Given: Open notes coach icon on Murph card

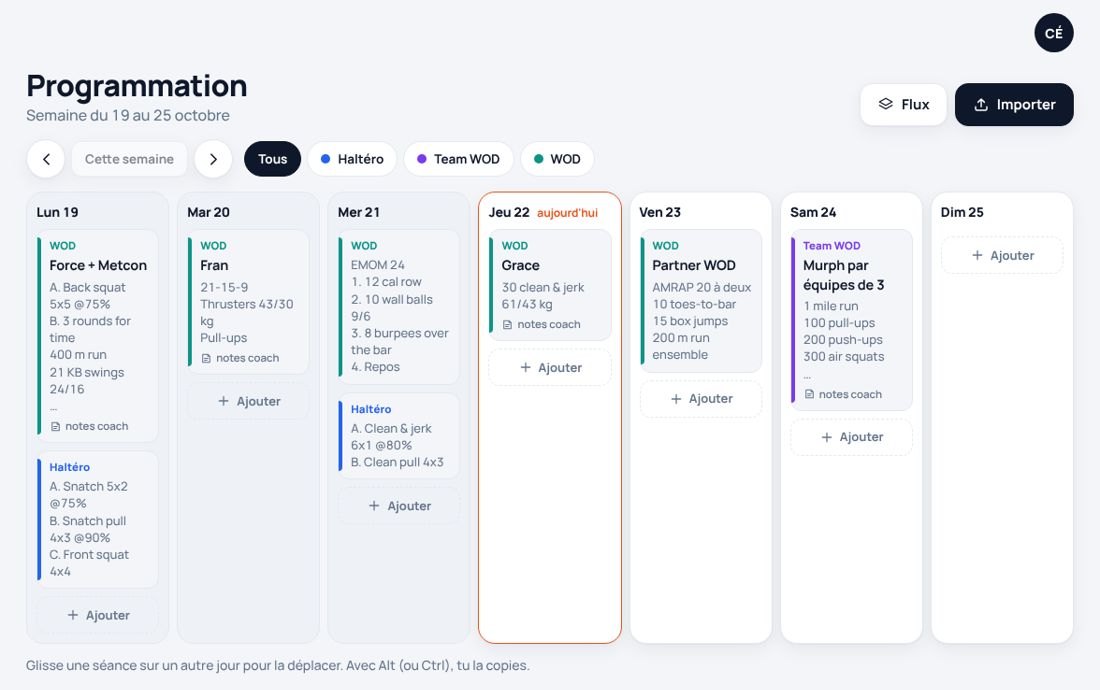Looking at the screenshot, I should pyautogui.click(x=809, y=395).
